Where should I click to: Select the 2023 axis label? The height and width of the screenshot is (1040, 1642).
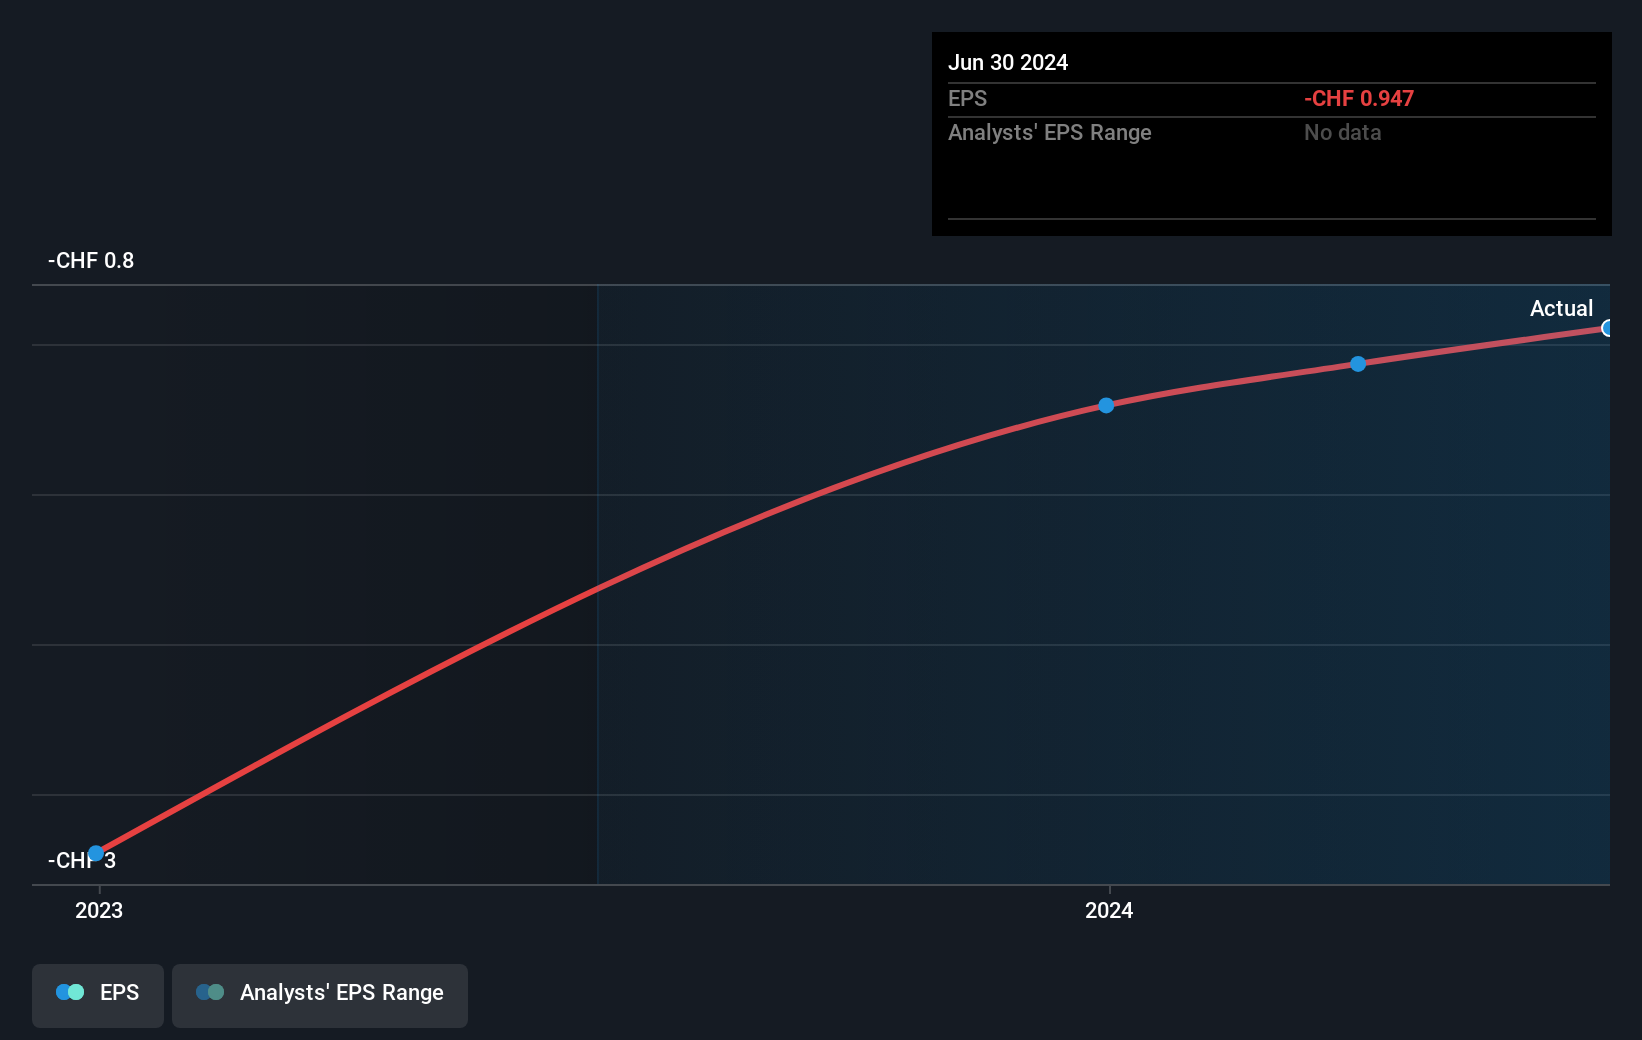(x=97, y=911)
